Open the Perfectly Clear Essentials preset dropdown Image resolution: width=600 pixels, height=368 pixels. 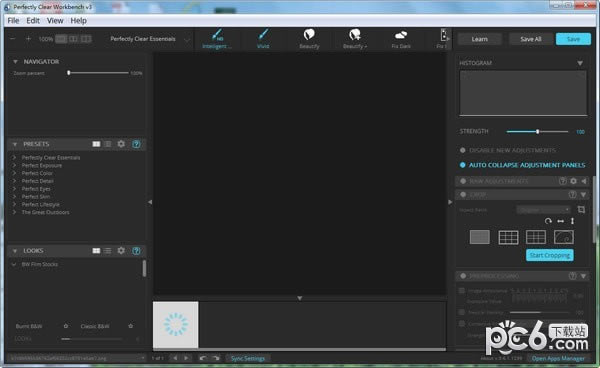point(149,39)
